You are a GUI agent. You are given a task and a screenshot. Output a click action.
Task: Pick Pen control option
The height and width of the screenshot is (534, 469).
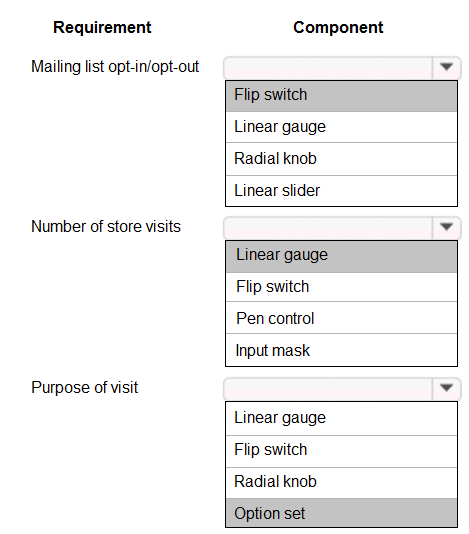(341, 318)
